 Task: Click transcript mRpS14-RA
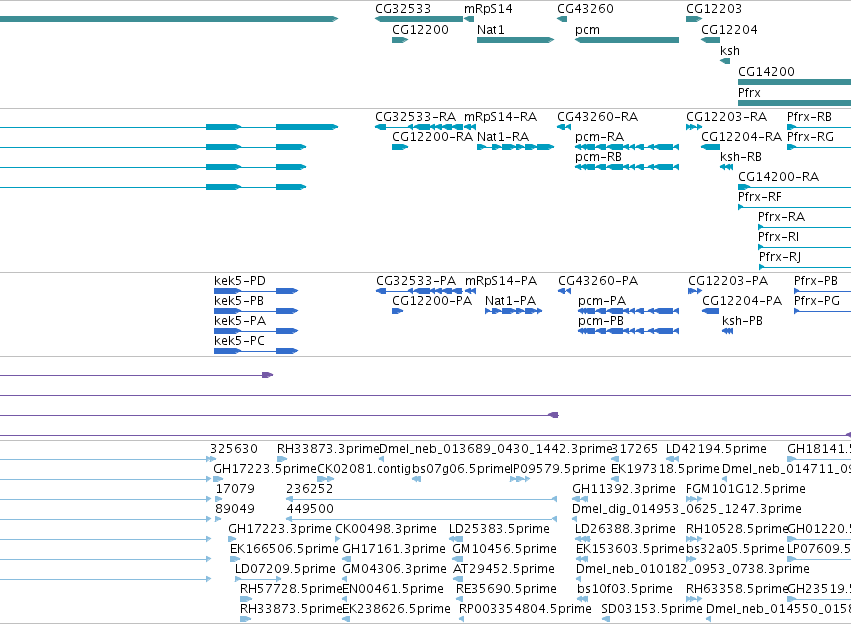(500, 117)
